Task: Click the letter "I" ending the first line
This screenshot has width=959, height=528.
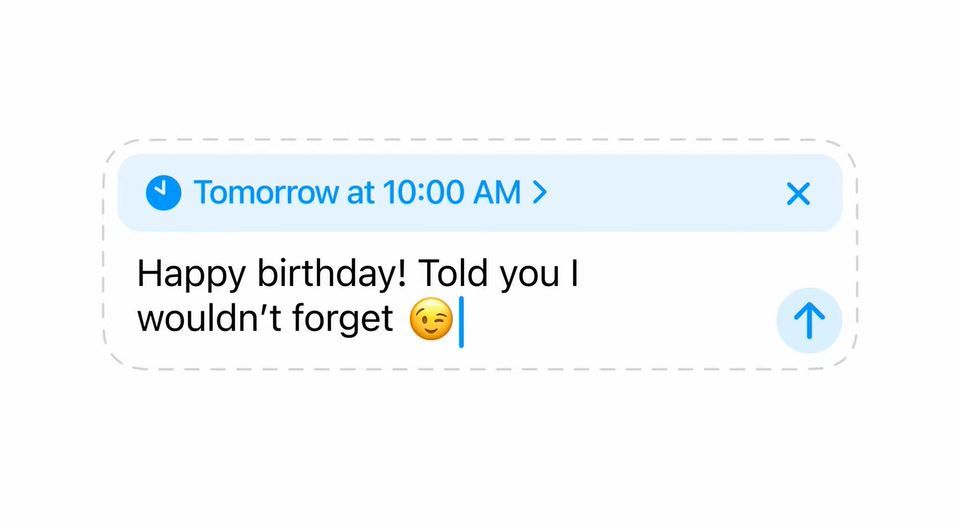Action: coord(574,273)
